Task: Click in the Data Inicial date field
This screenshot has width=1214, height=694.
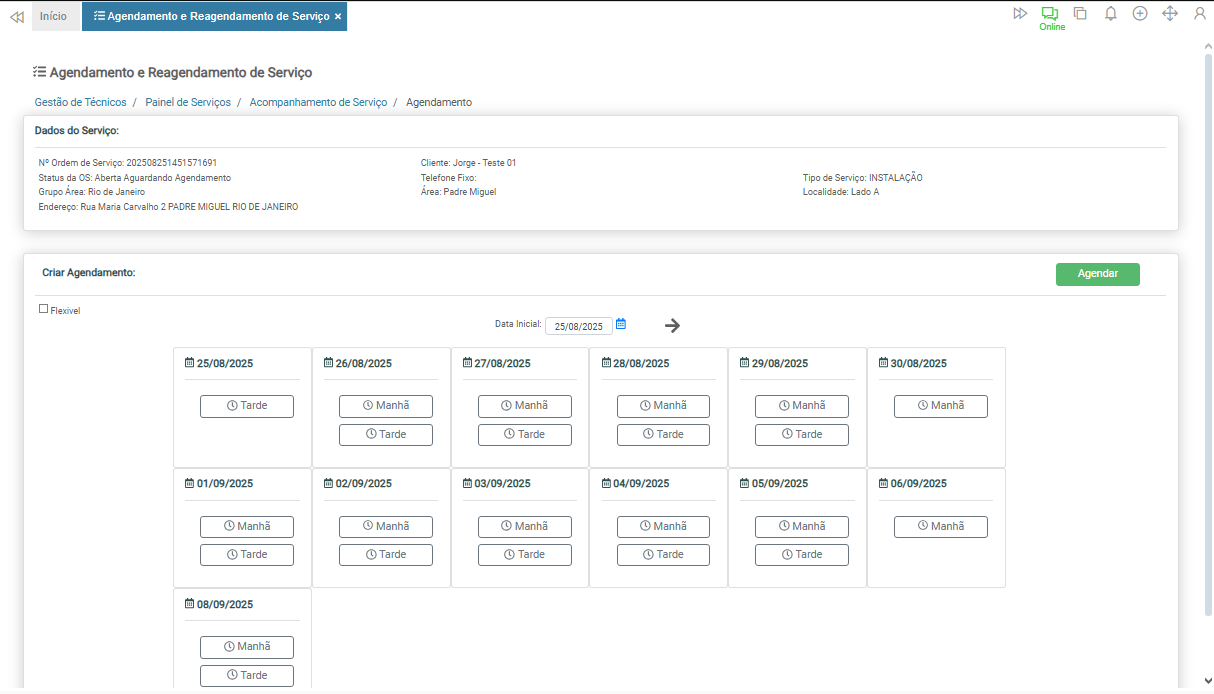Action: (x=579, y=326)
